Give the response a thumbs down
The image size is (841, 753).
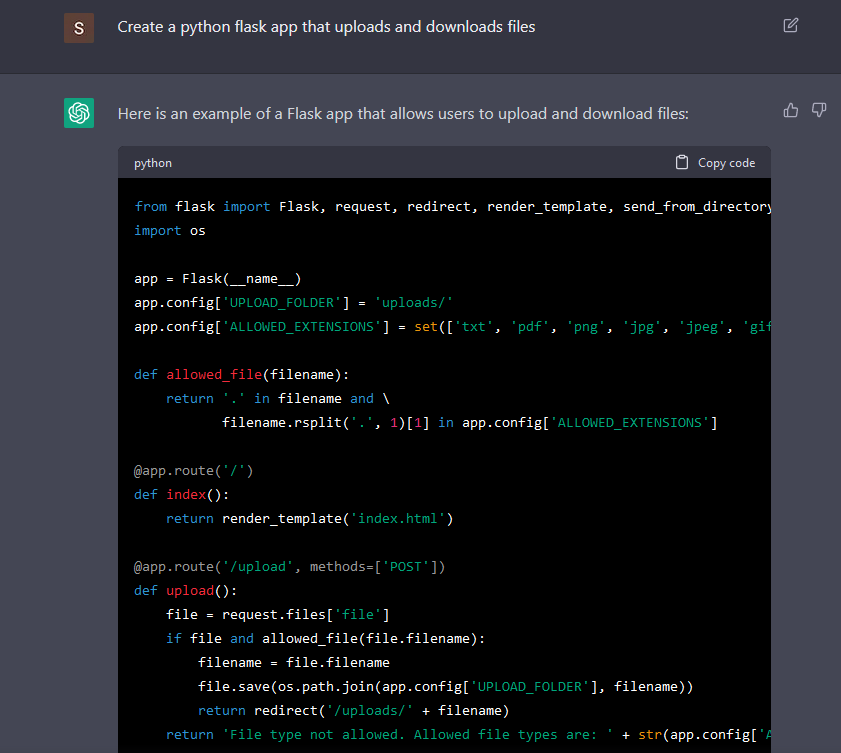click(818, 110)
